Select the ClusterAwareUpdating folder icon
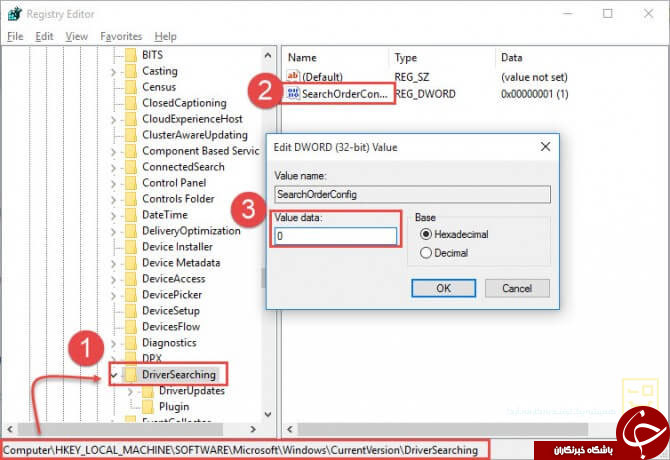Screen dimensions: 670x460 point(131,135)
